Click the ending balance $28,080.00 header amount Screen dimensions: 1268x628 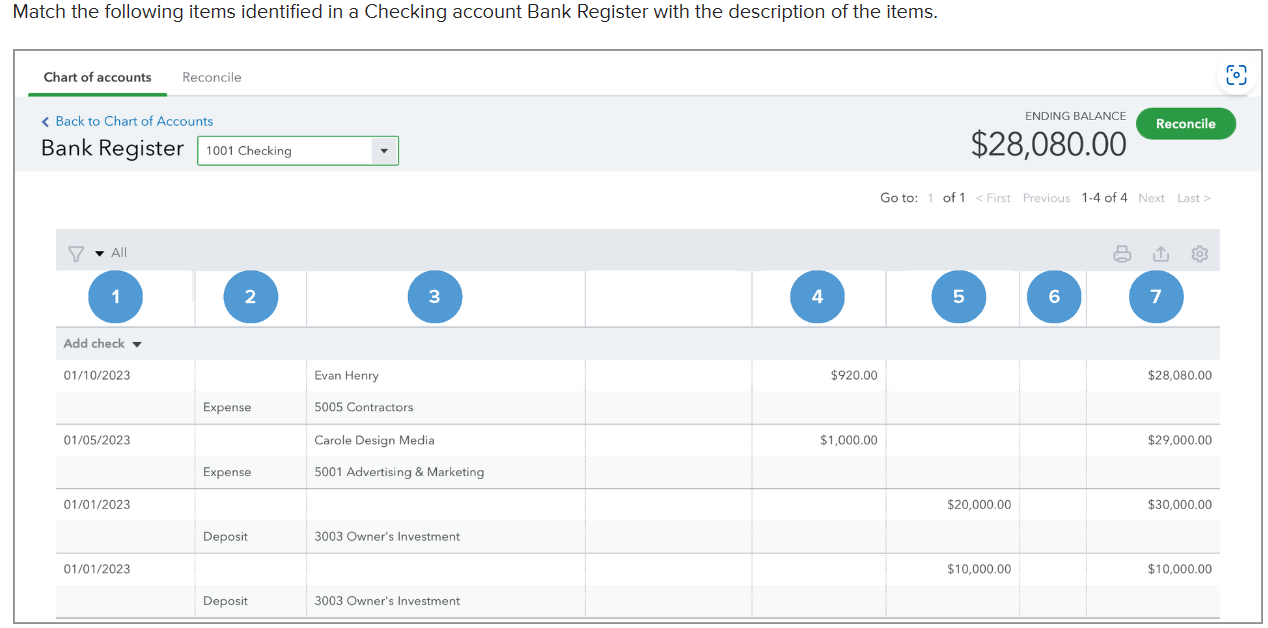(x=1048, y=144)
